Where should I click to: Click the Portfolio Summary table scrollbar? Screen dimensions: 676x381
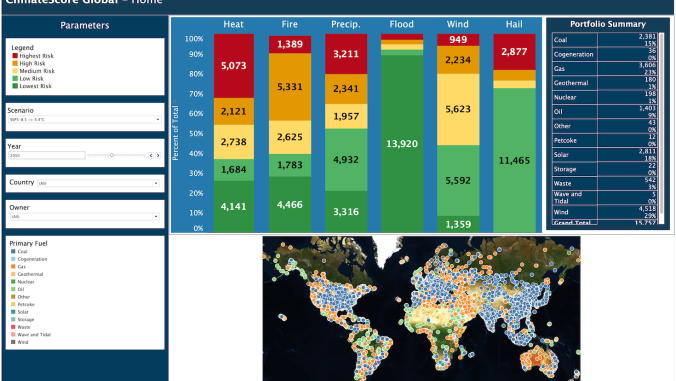(662, 124)
